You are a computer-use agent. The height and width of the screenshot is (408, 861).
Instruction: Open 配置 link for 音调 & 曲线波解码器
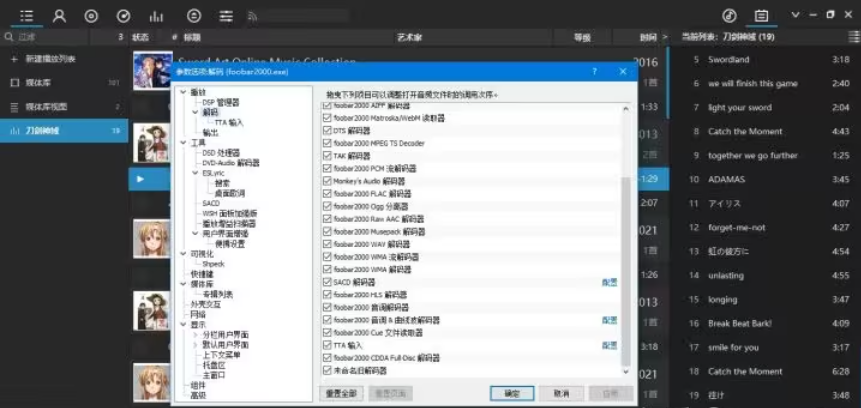pyautogui.click(x=610, y=320)
